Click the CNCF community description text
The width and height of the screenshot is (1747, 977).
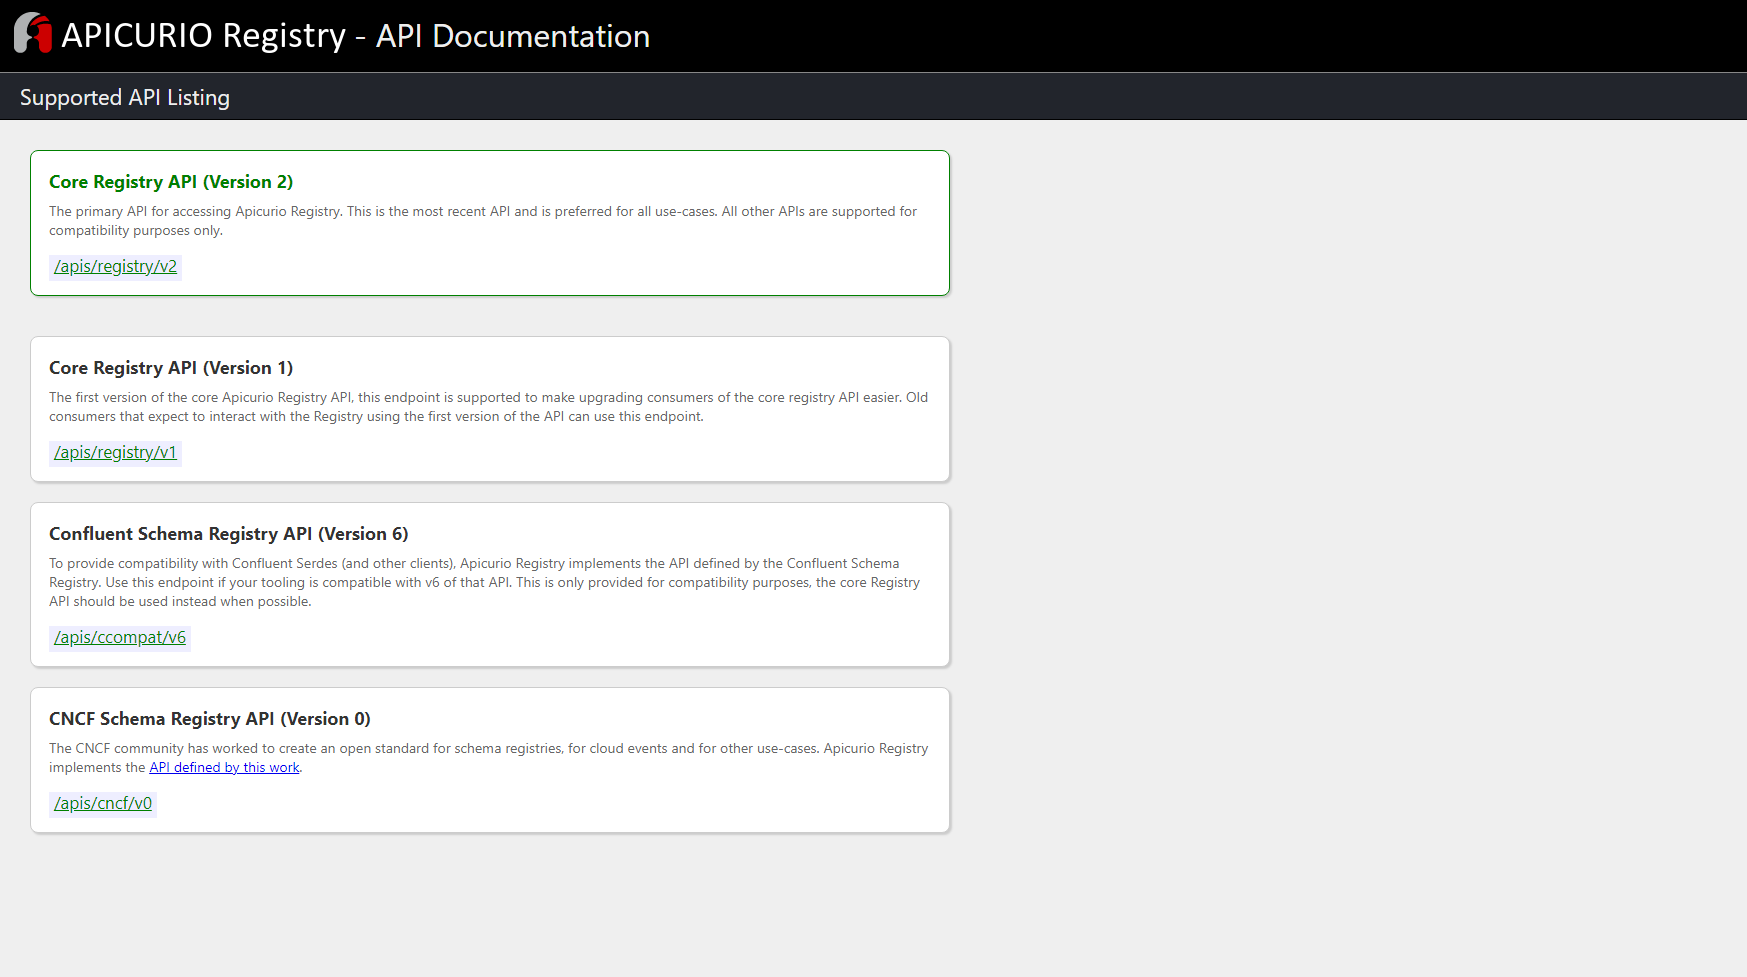(488, 757)
